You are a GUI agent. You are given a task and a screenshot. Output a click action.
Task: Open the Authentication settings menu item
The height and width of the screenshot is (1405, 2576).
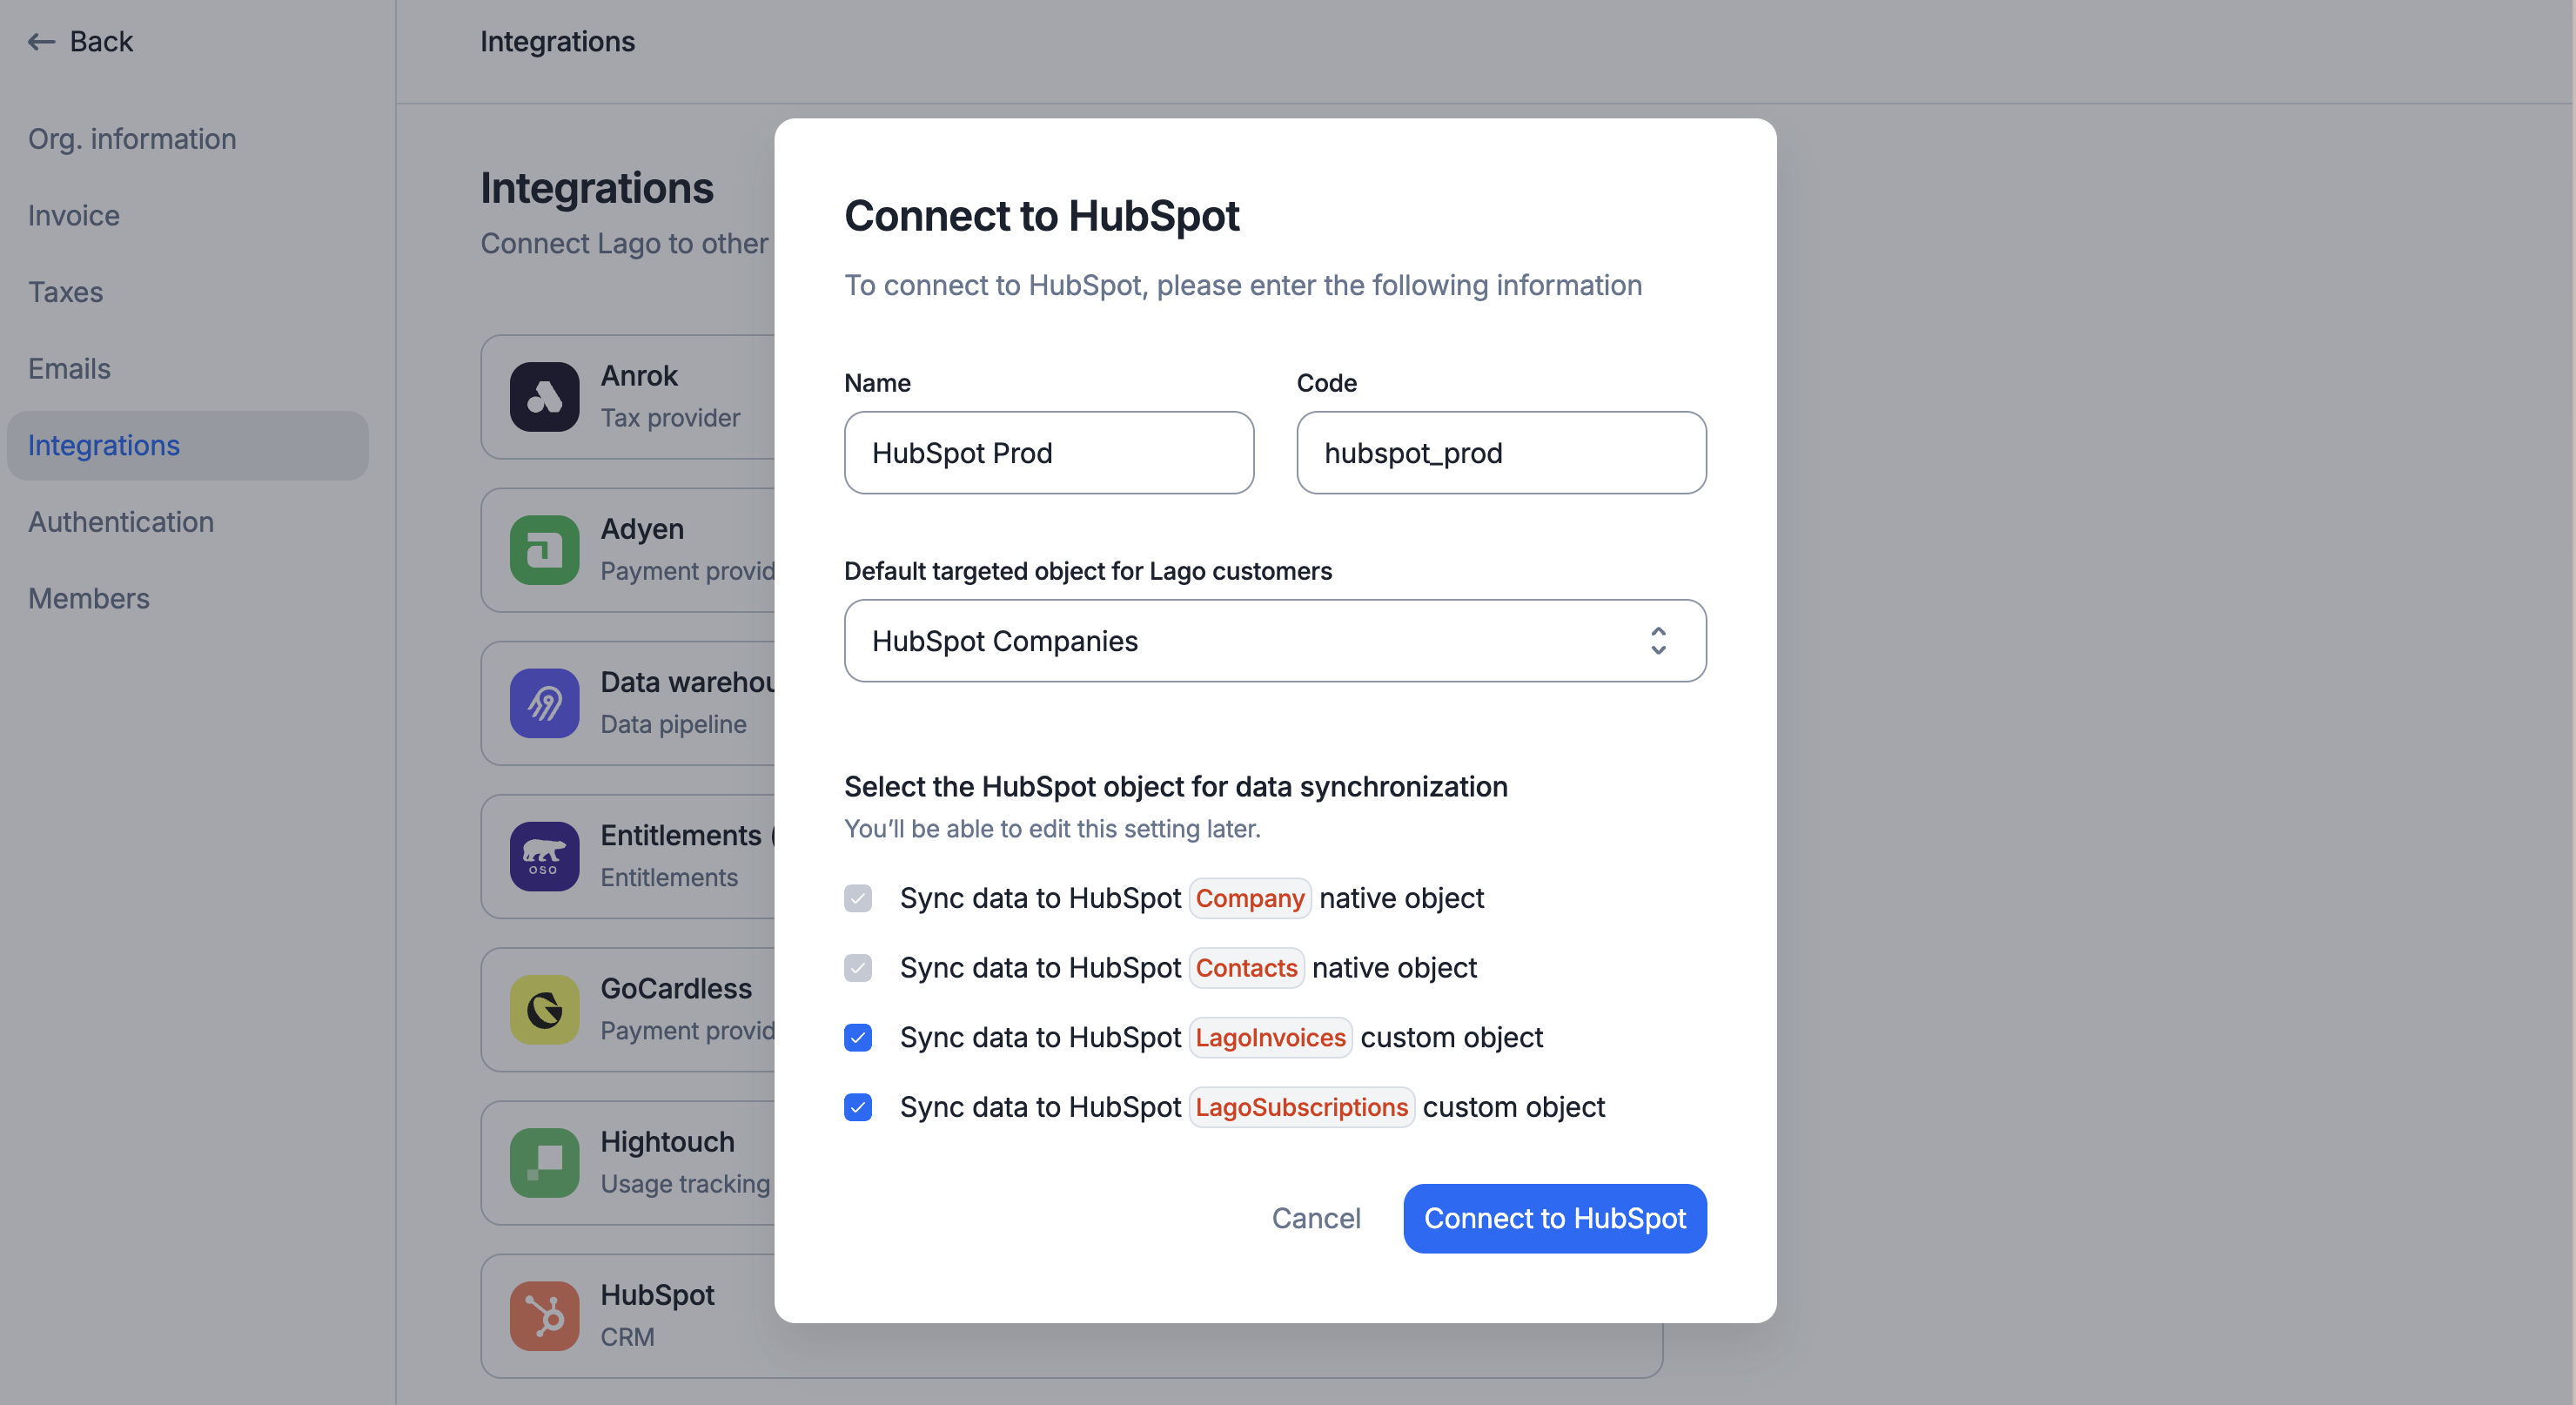click(121, 522)
